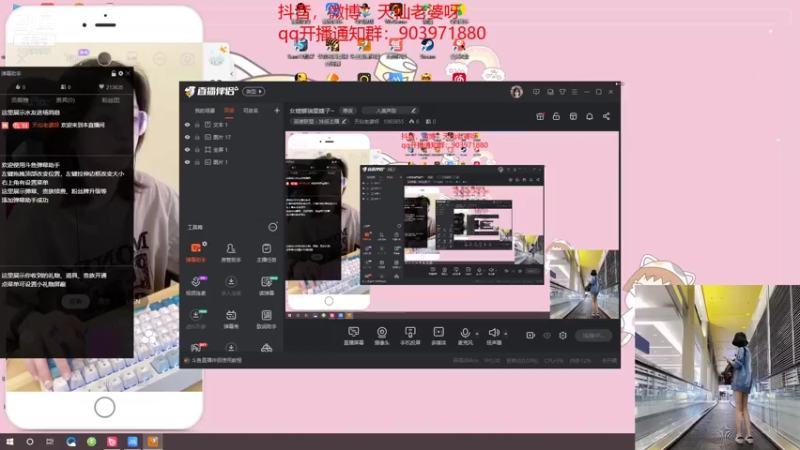
Task: Lock the 文本 1 layer
Action: pyautogui.click(x=197, y=124)
